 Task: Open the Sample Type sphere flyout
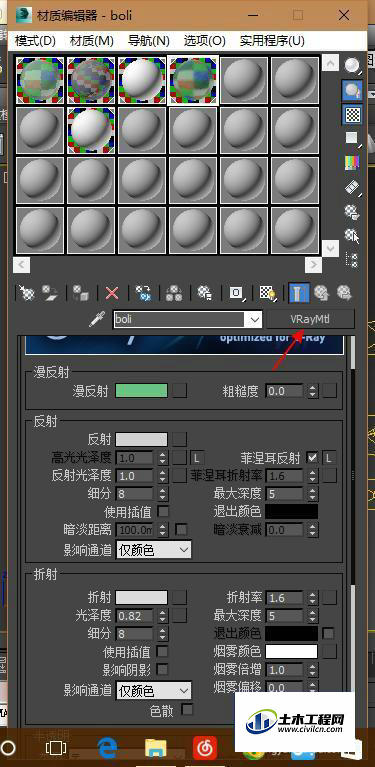tap(352, 66)
